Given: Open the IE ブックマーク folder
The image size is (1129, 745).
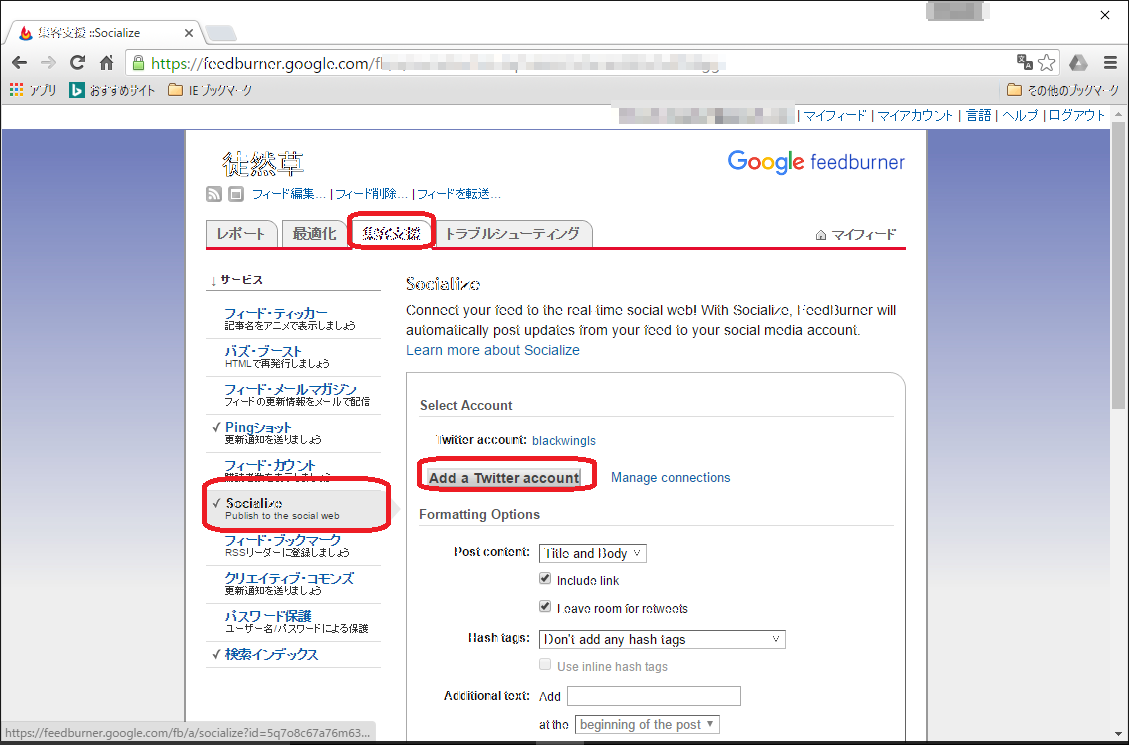Looking at the screenshot, I should point(210,90).
